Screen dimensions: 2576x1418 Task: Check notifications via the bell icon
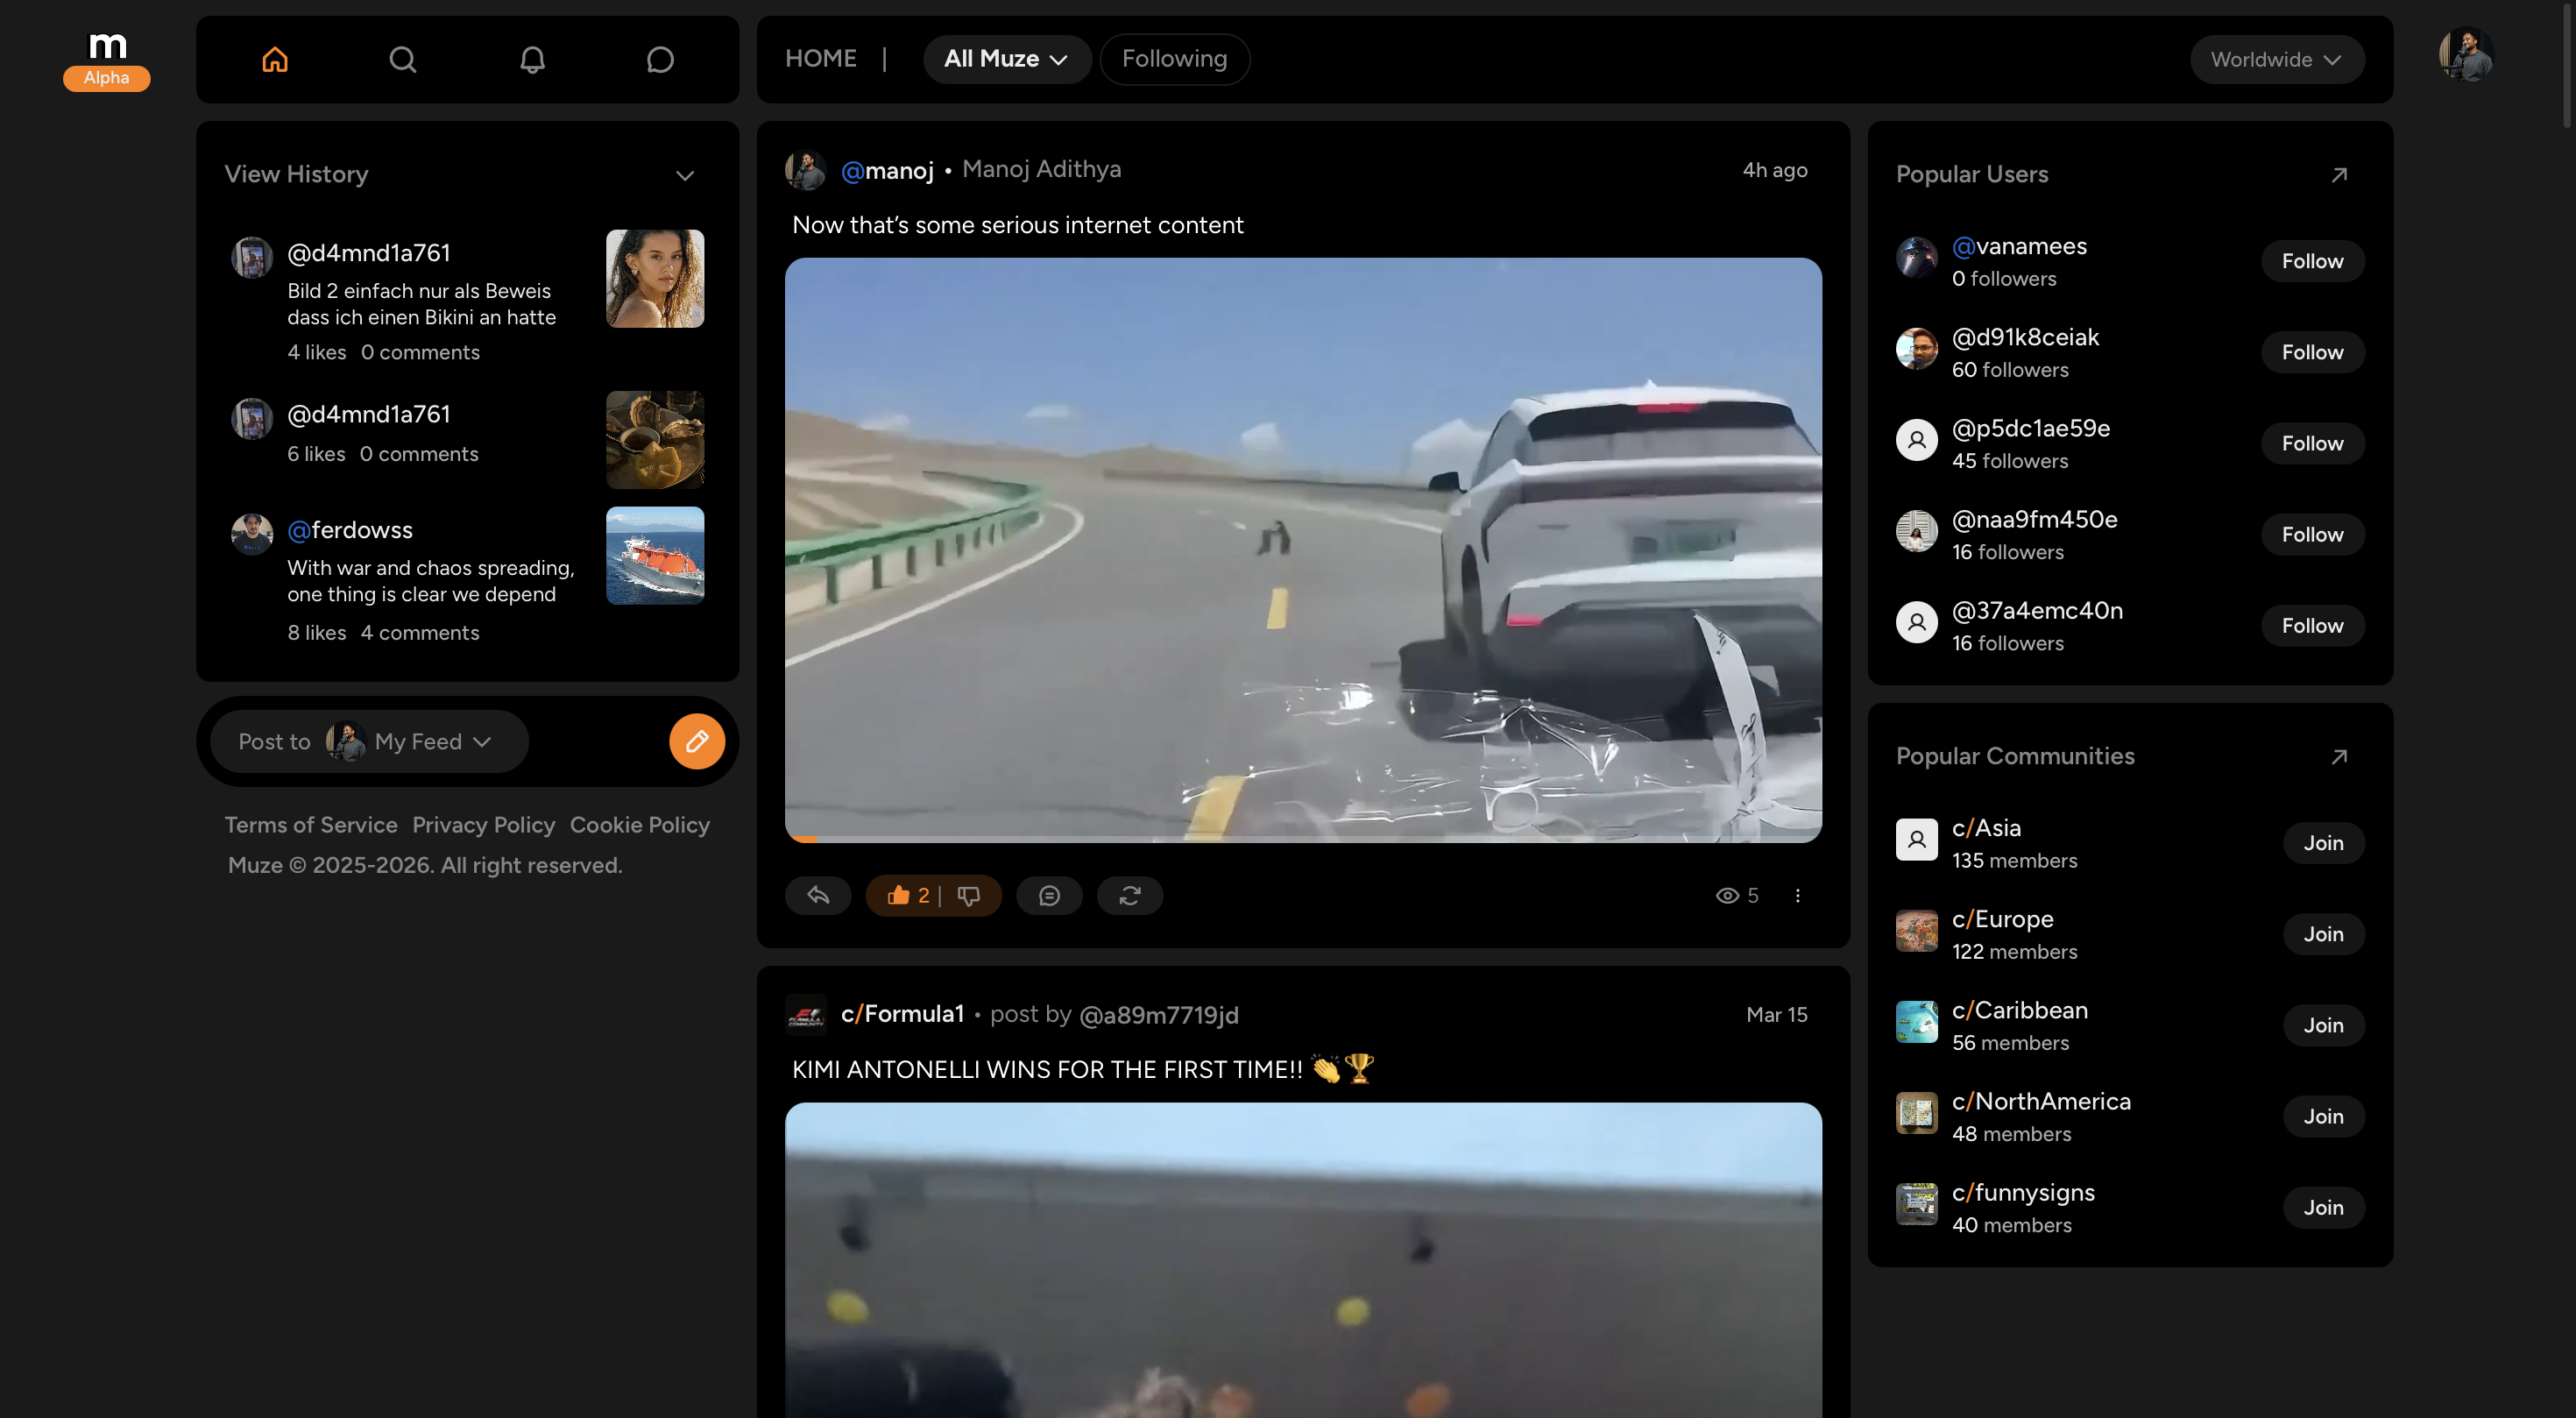click(x=532, y=59)
